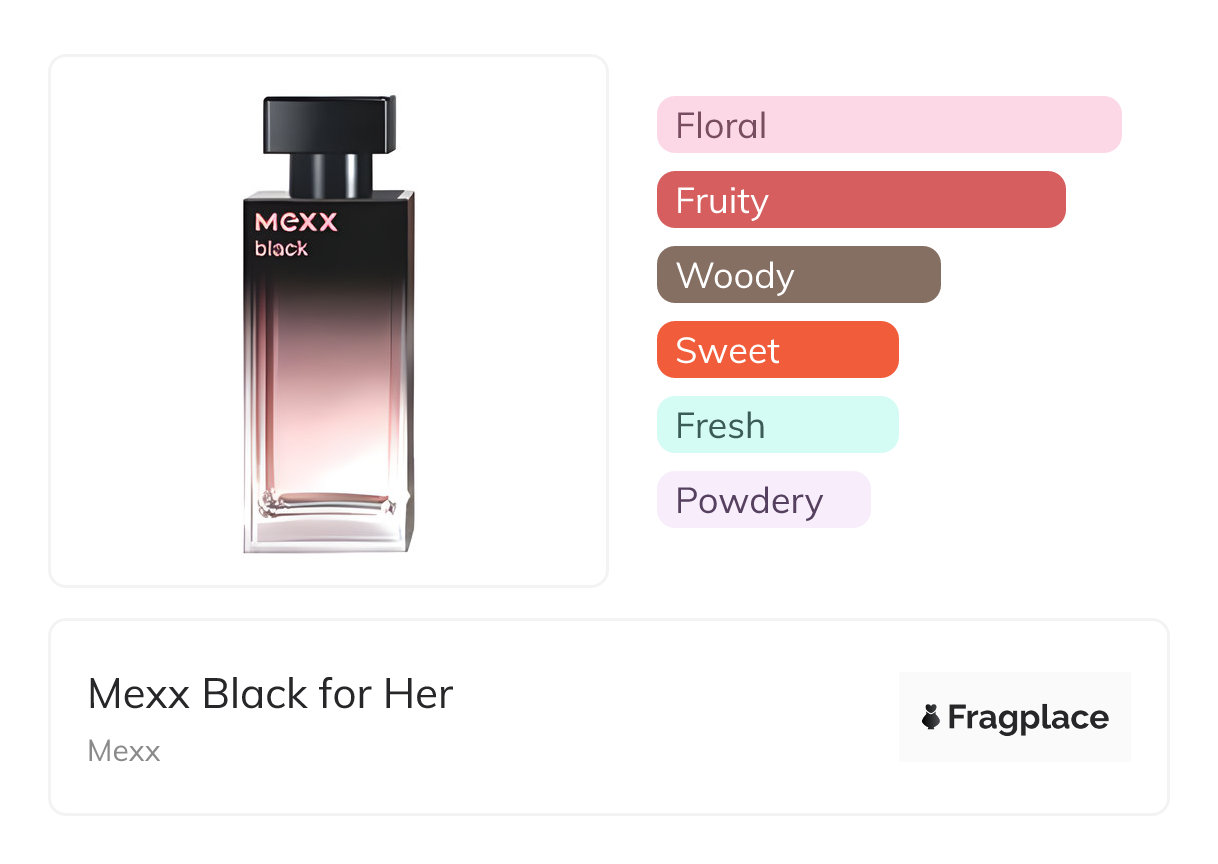Image resolution: width=1218 pixels, height=864 pixels.
Task: Choose the brown Woody accord bar
Action: pyautogui.click(x=798, y=275)
